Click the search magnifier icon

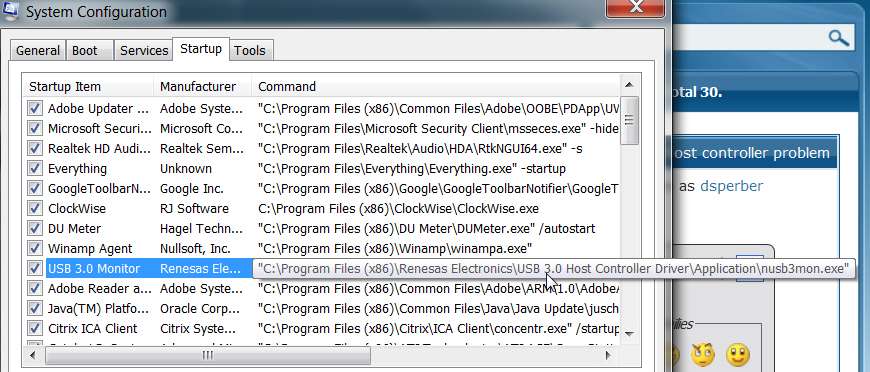click(838, 38)
